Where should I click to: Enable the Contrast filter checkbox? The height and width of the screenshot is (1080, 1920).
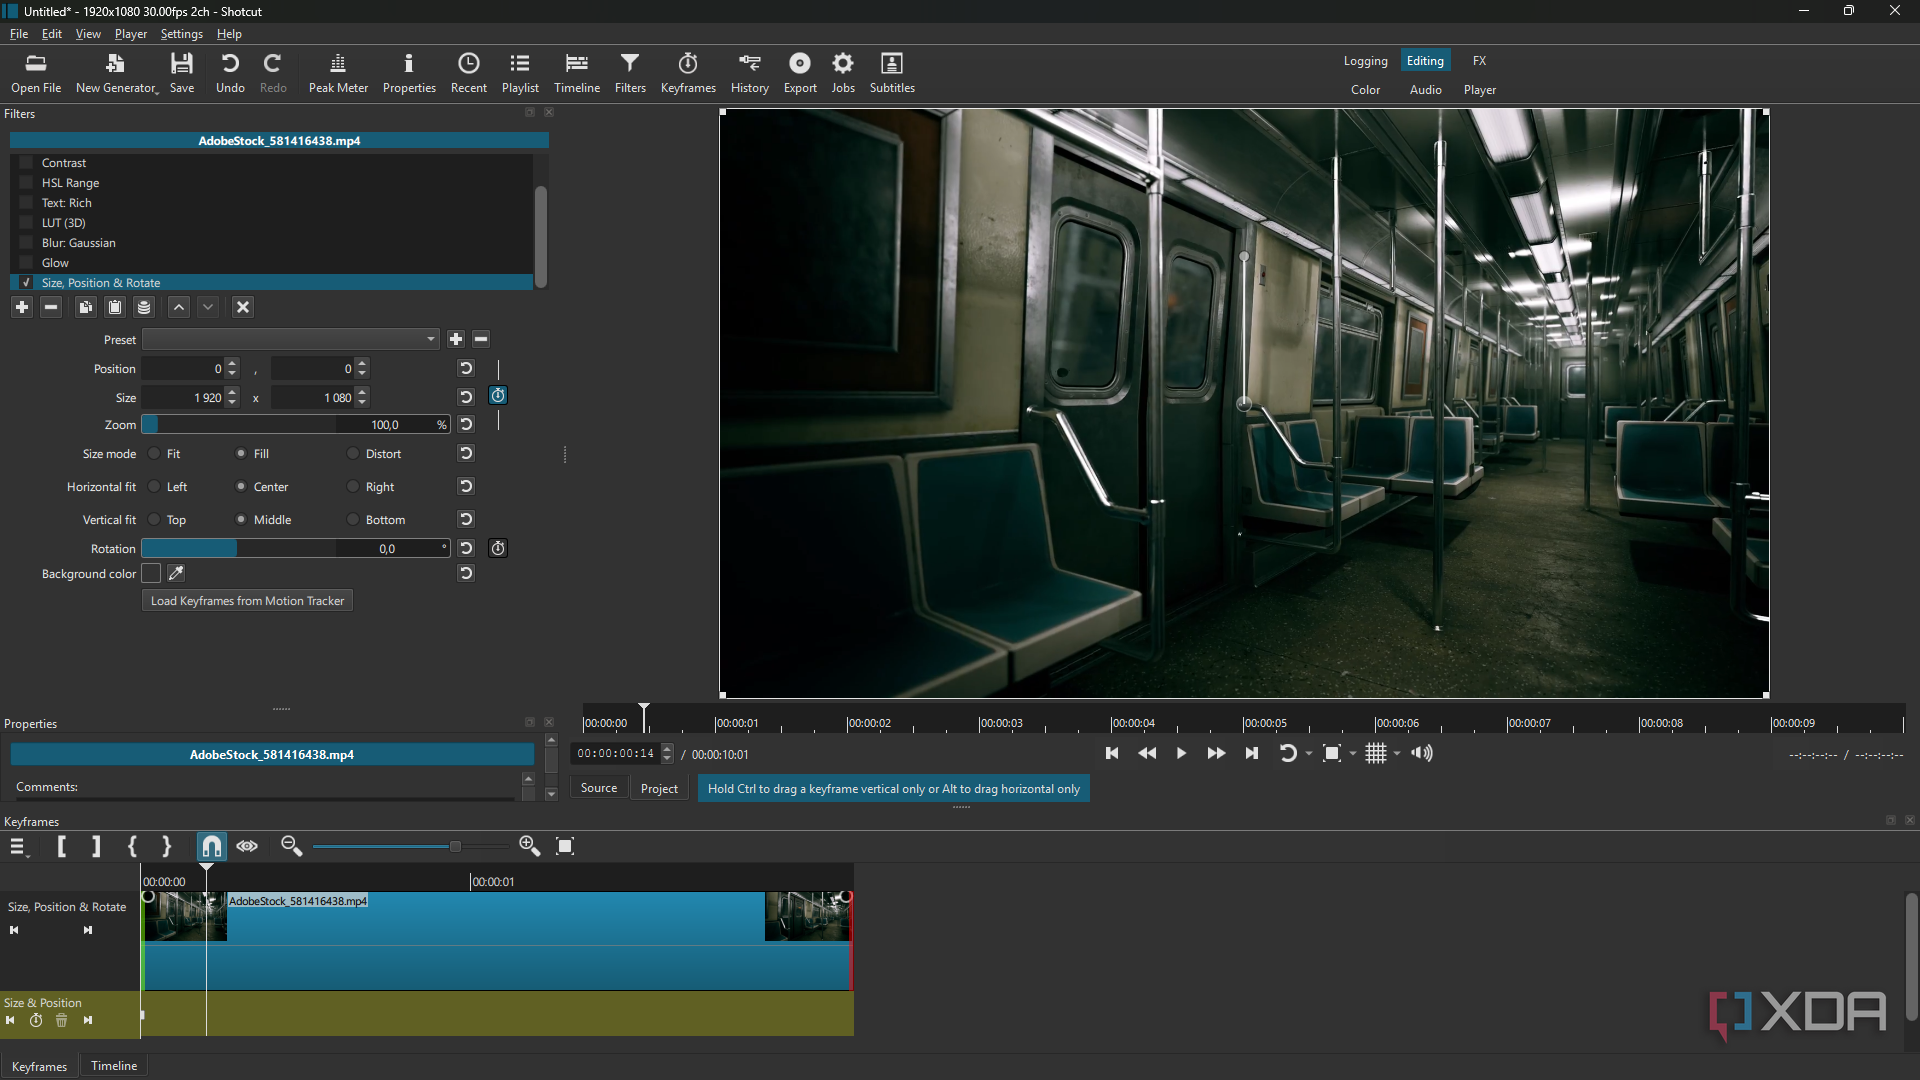(x=27, y=163)
